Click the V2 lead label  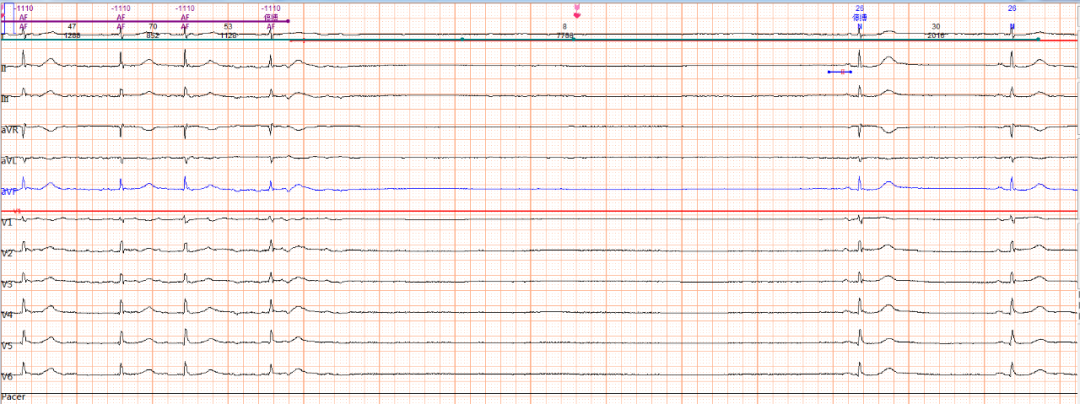pyautogui.click(x=7, y=254)
